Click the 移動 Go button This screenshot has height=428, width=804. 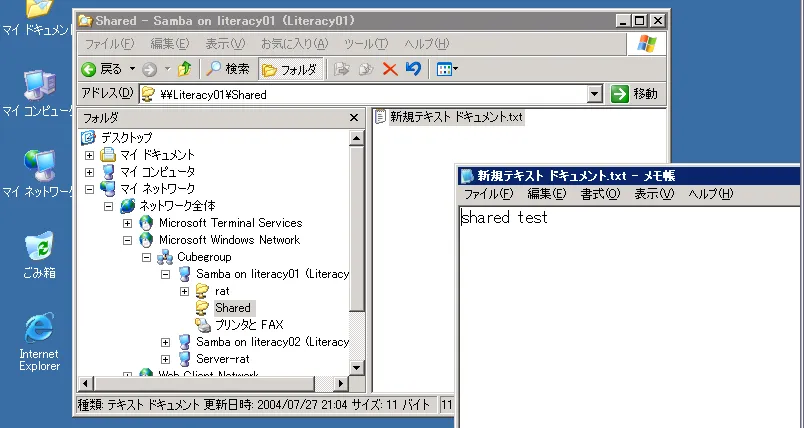(634, 94)
